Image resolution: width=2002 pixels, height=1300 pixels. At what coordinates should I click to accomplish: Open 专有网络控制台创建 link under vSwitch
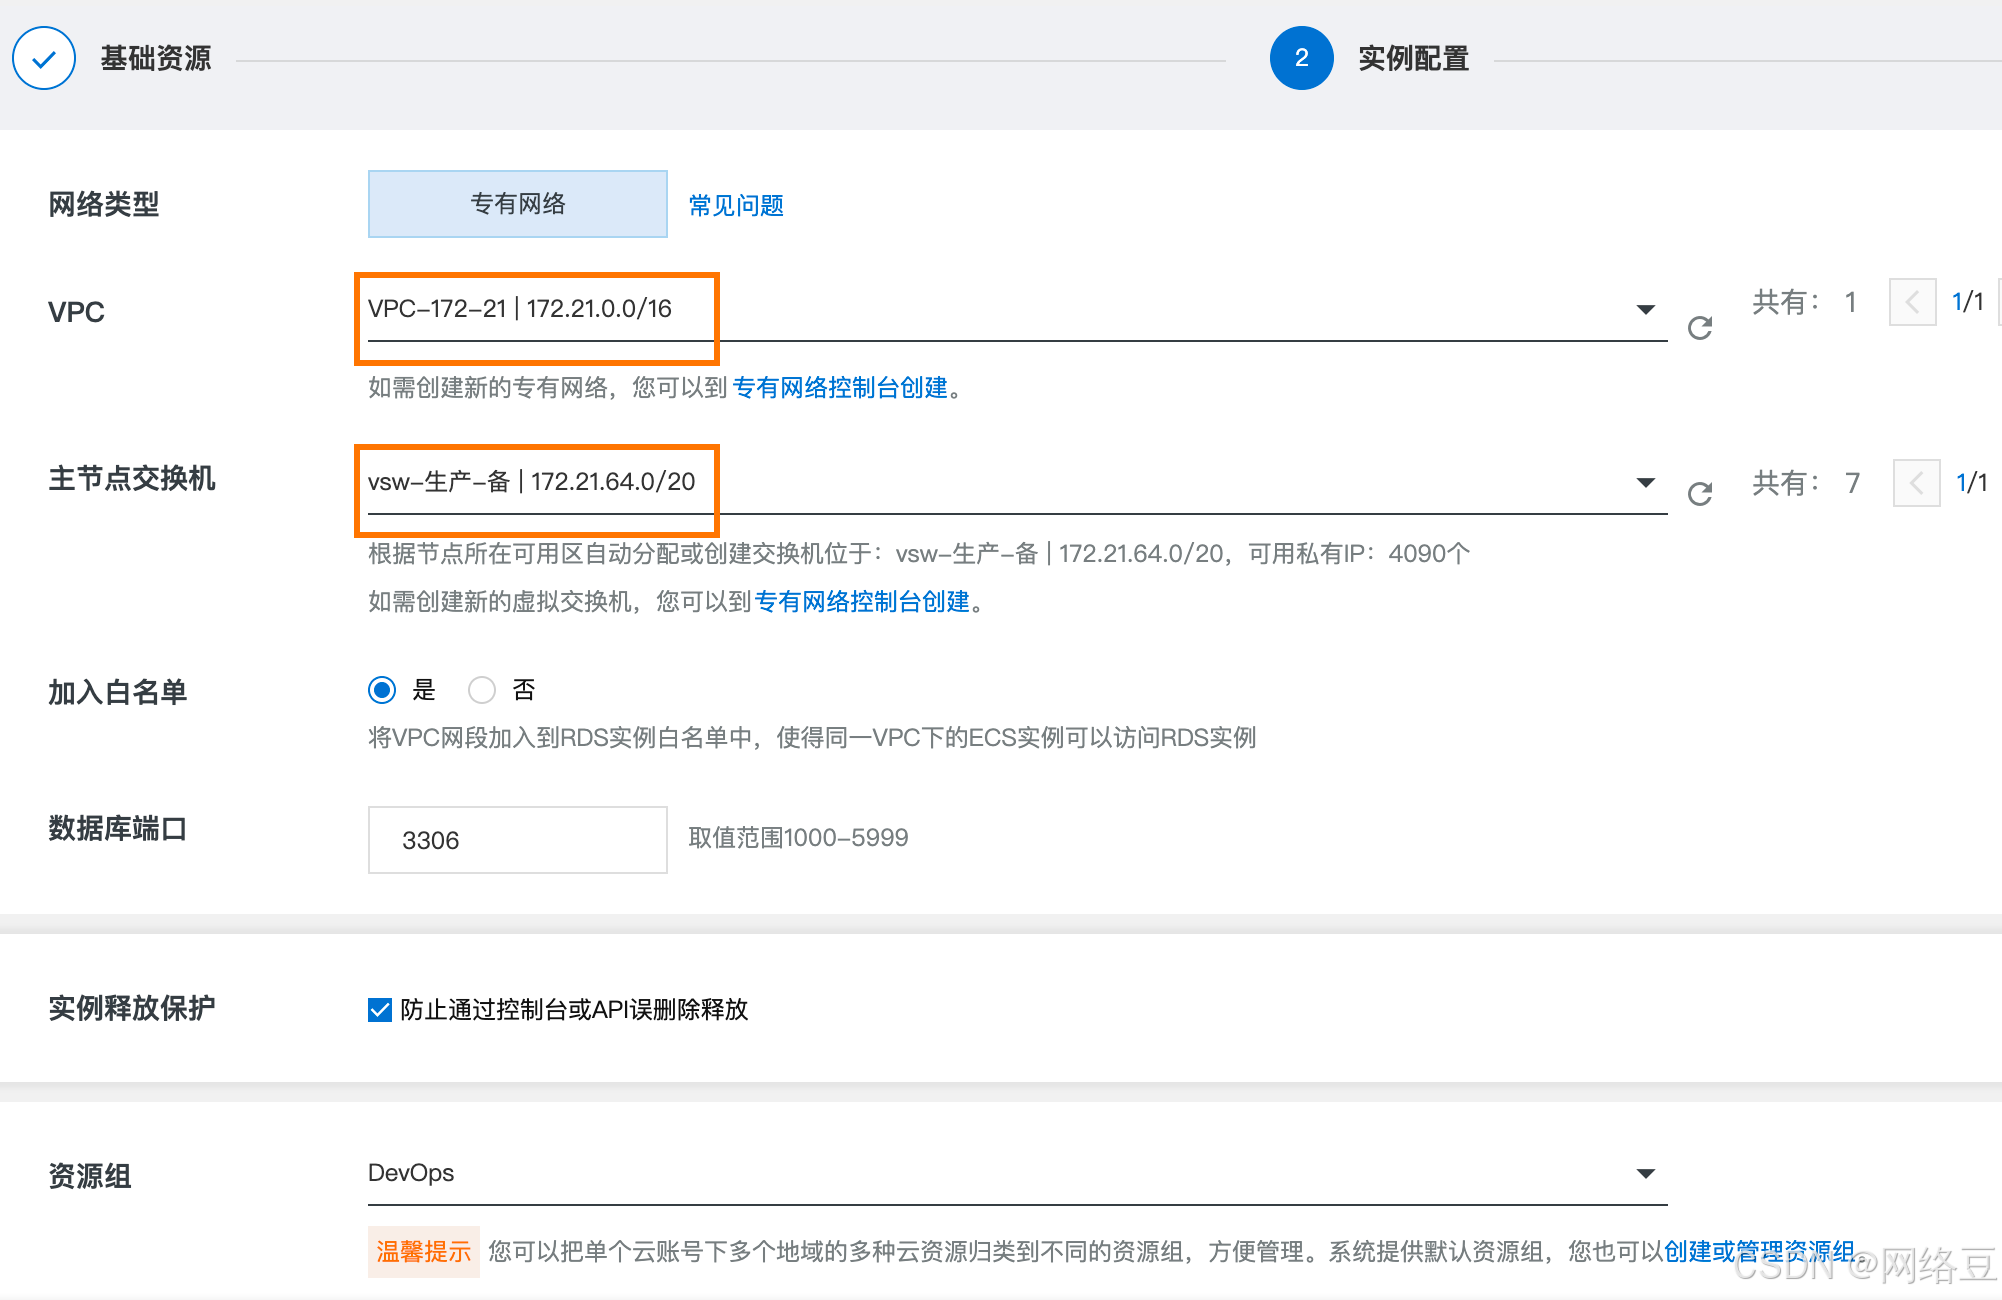click(x=862, y=602)
